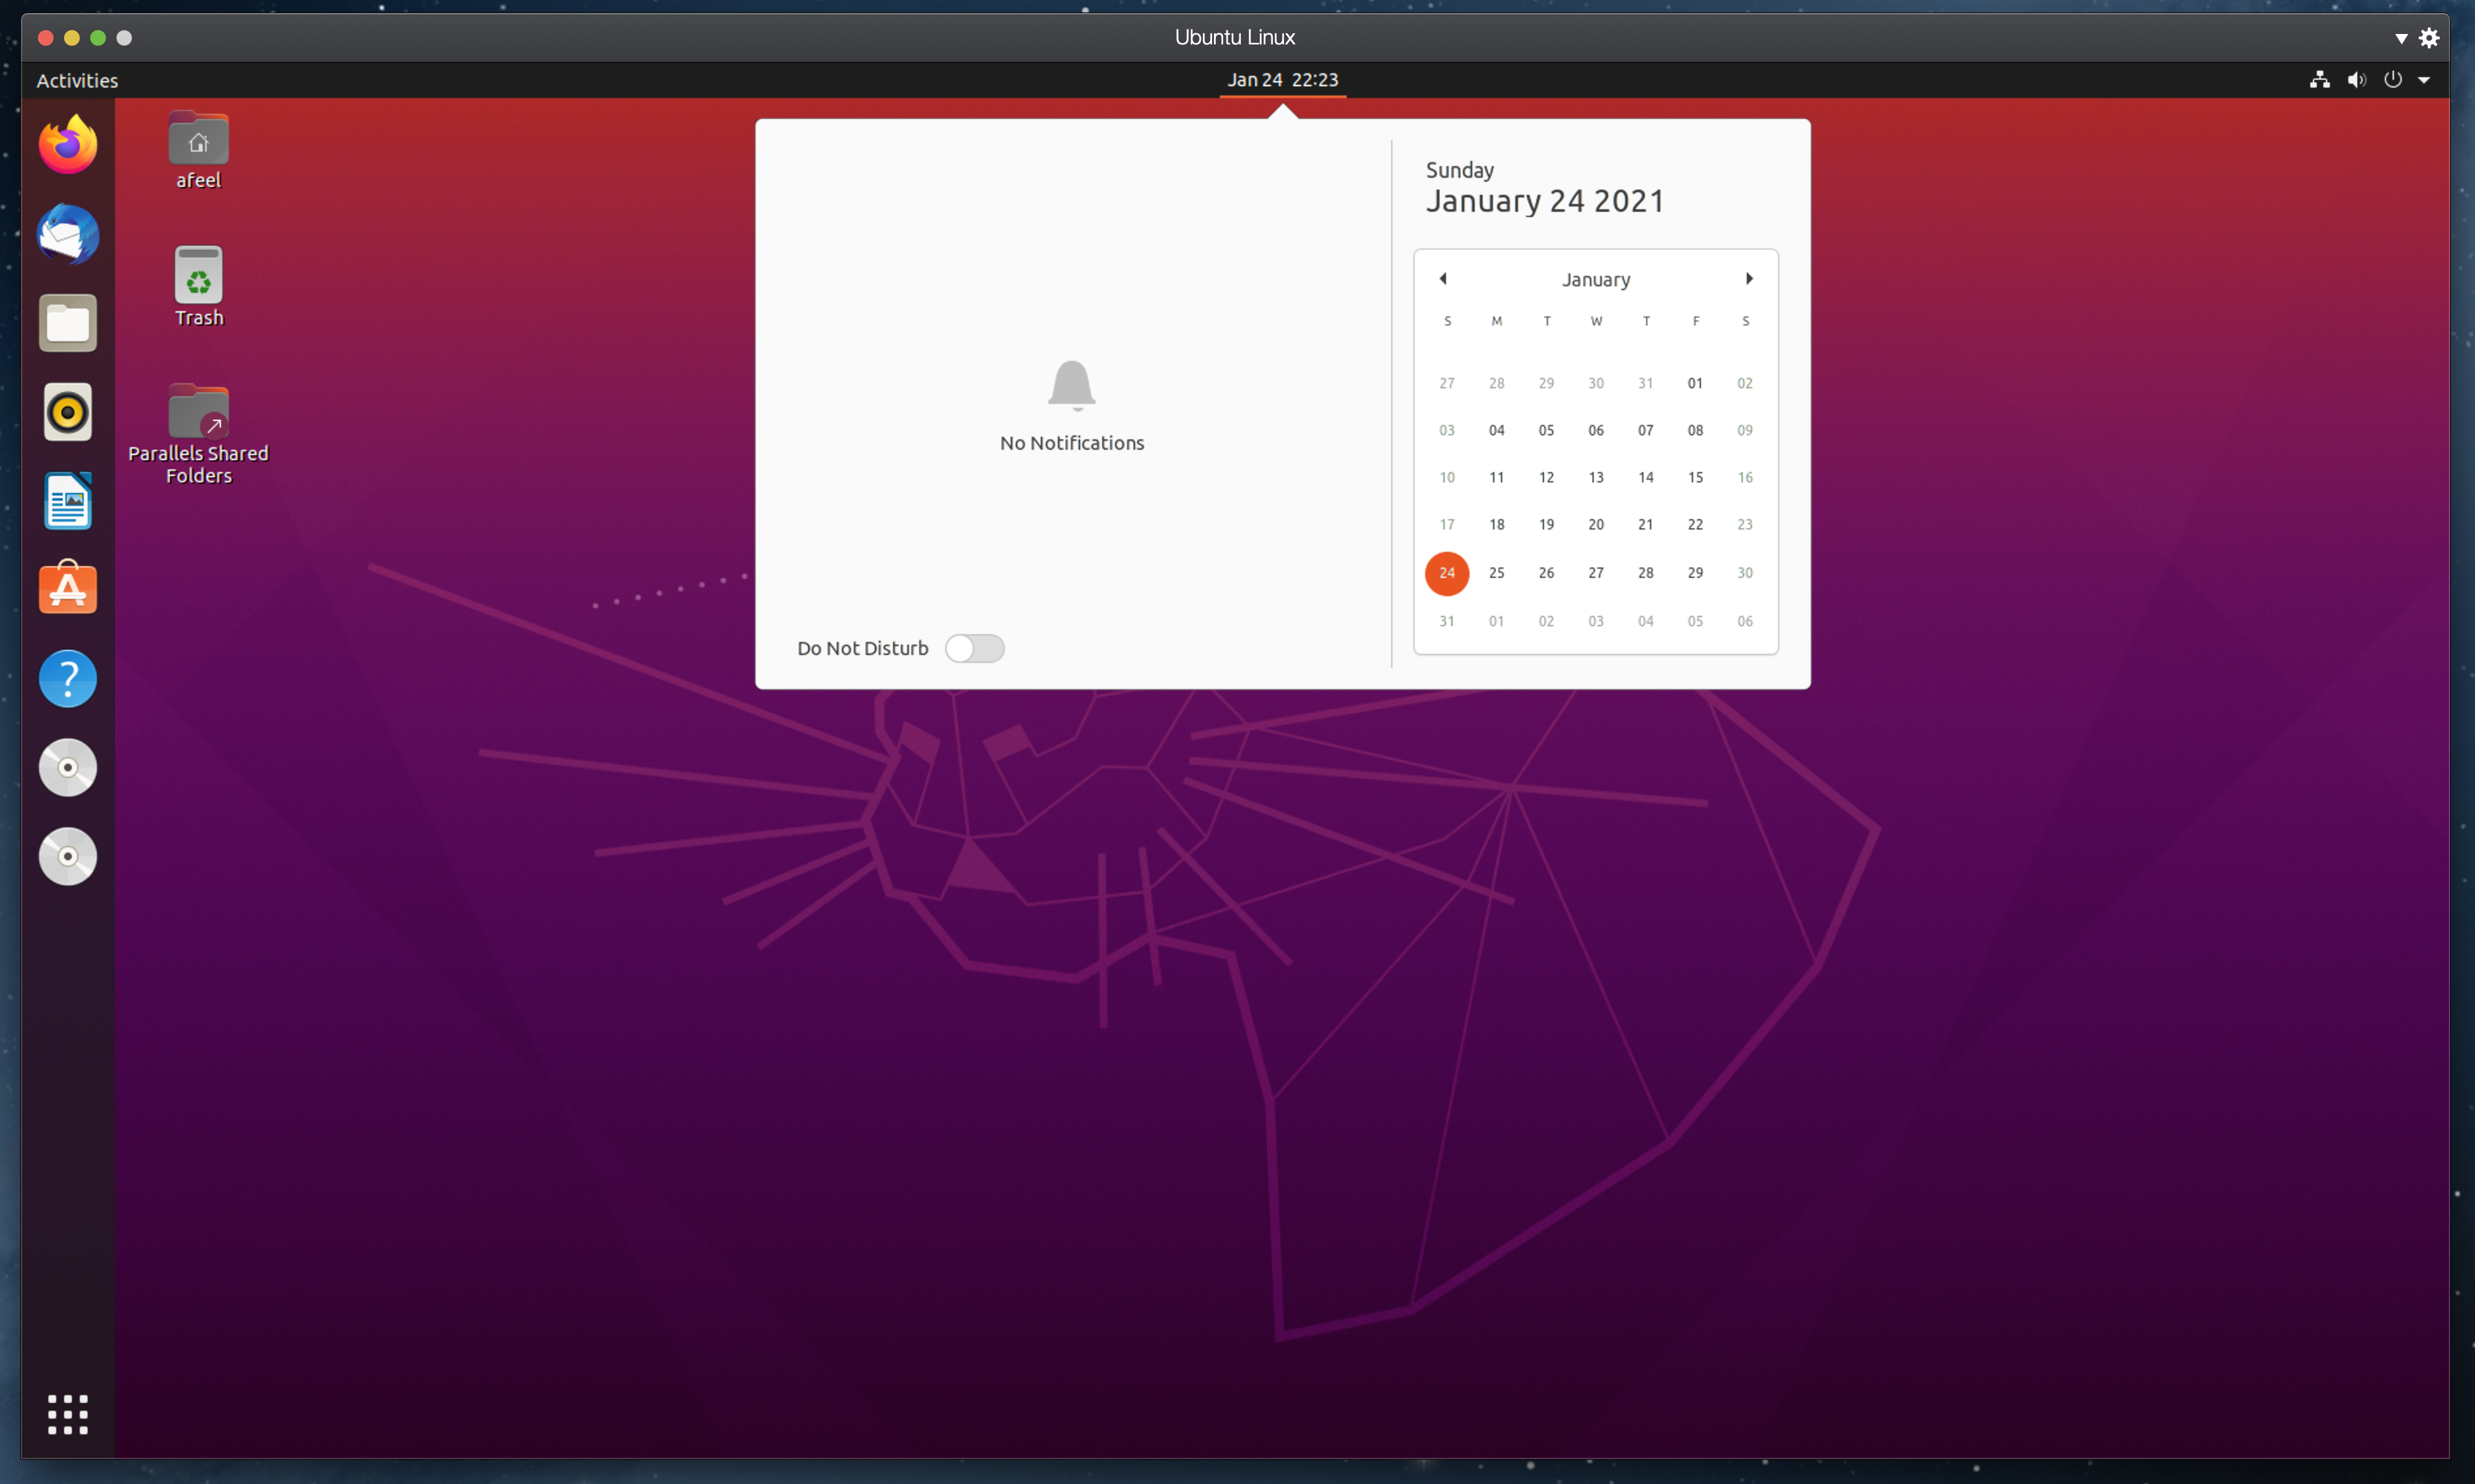This screenshot has width=2475, height=1484.
Task: Expand the system menu arrow in top bar
Action: tap(2424, 80)
